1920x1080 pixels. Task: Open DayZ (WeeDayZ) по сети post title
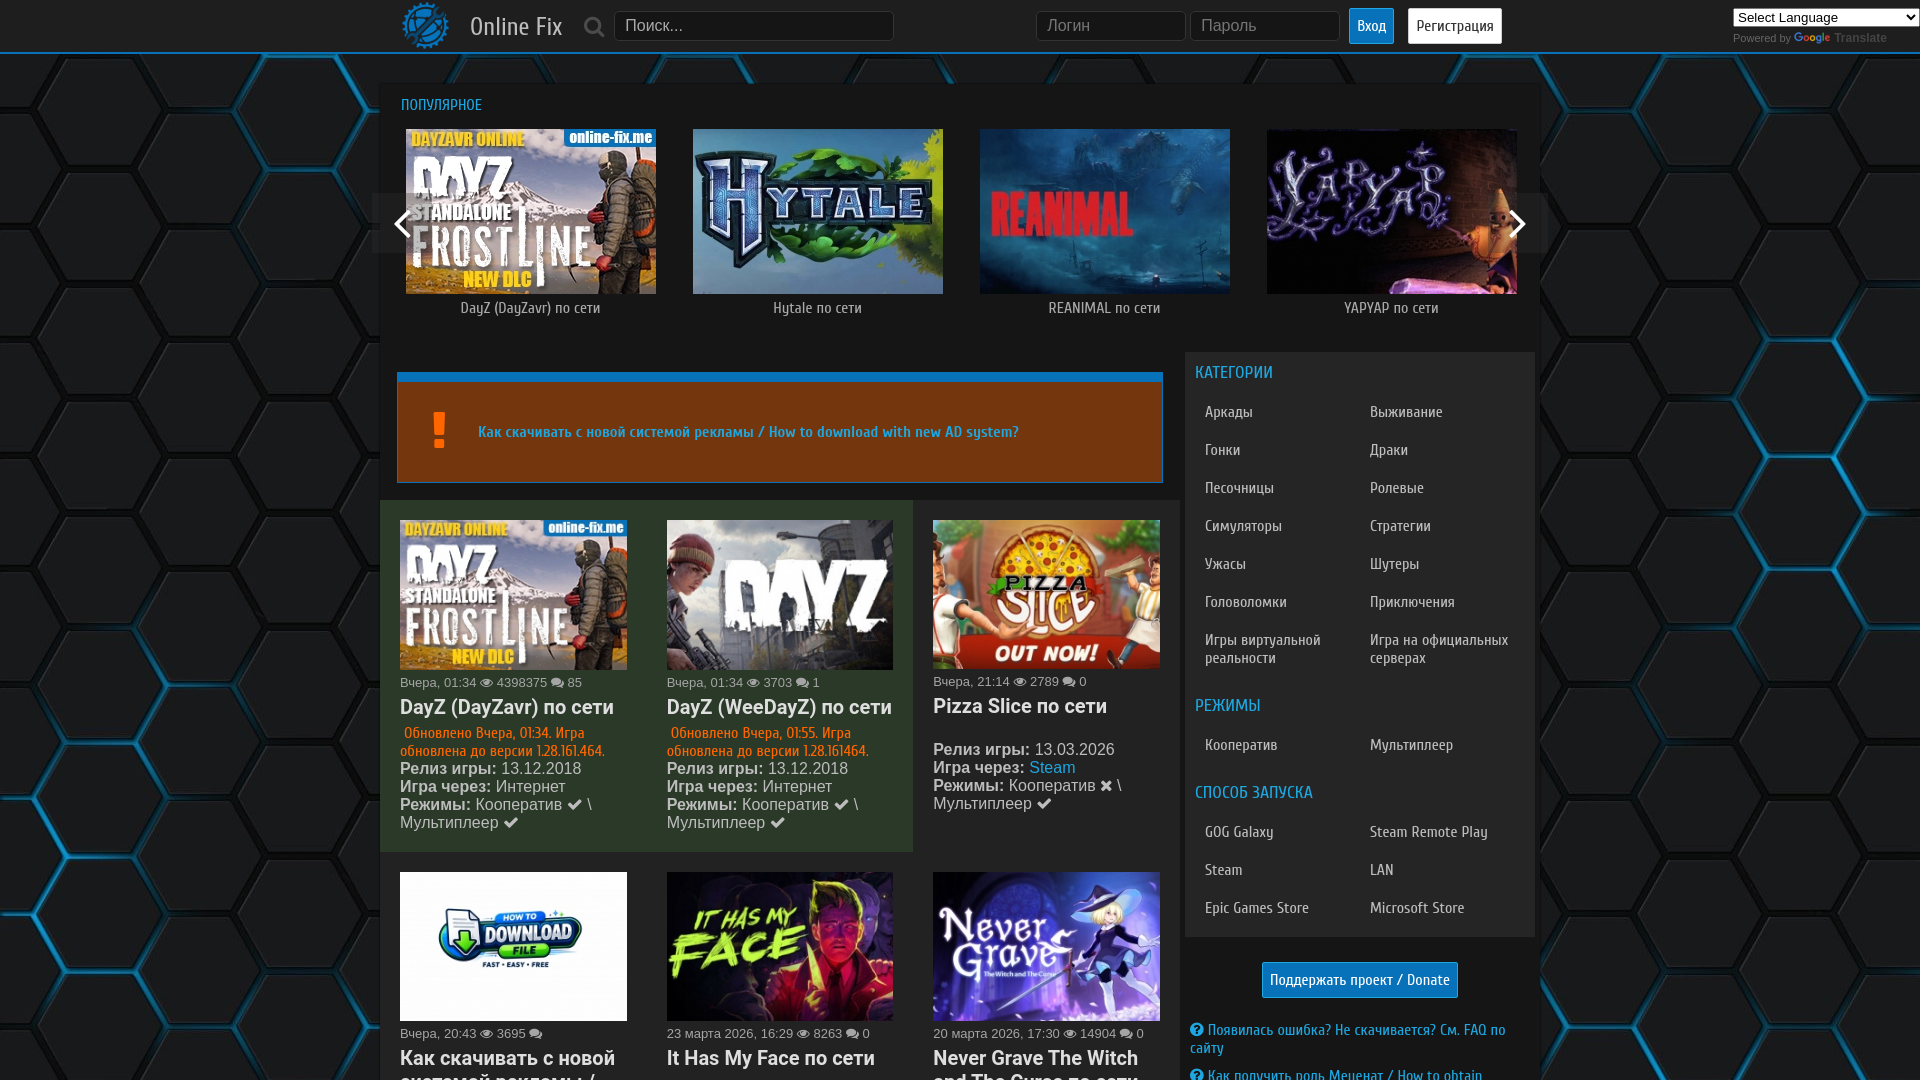[x=779, y=707]
